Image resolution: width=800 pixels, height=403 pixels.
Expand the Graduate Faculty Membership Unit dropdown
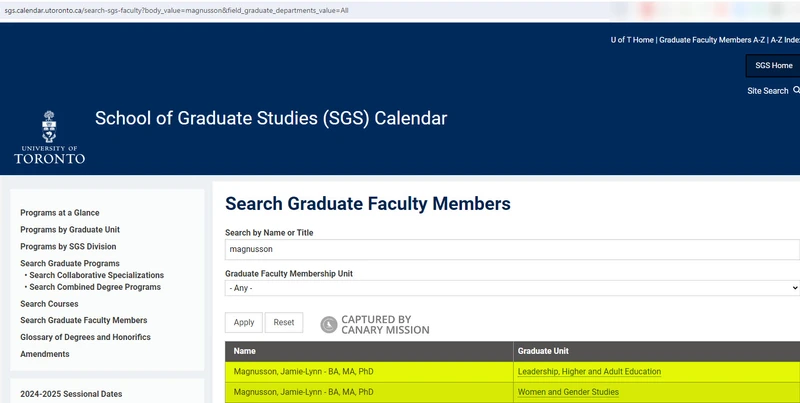tap(512, 288)
